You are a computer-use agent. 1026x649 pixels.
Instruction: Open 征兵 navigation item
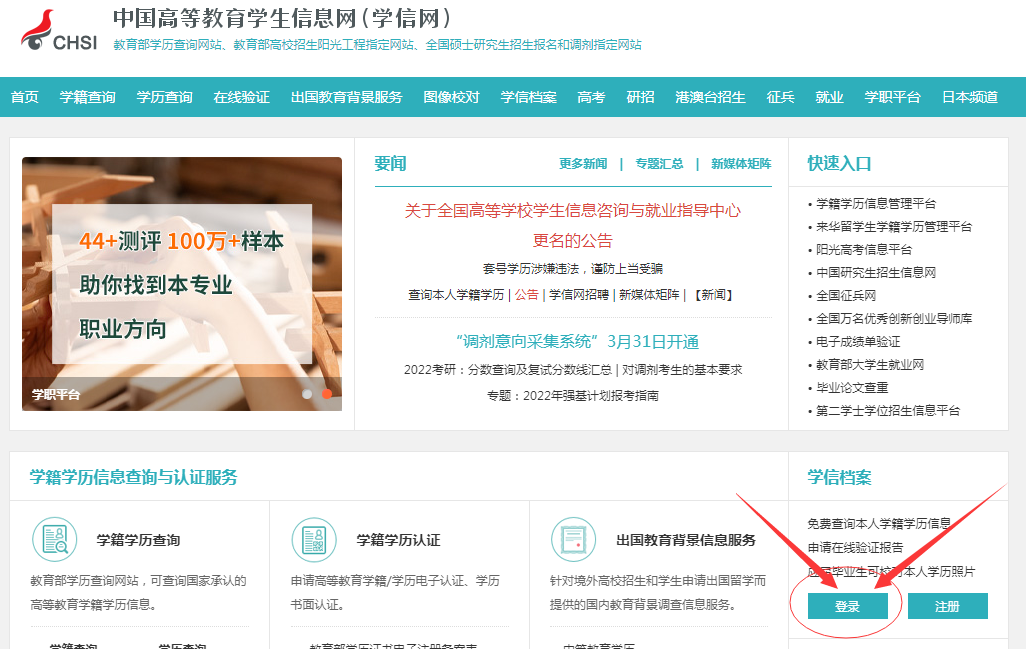(780, 97)
